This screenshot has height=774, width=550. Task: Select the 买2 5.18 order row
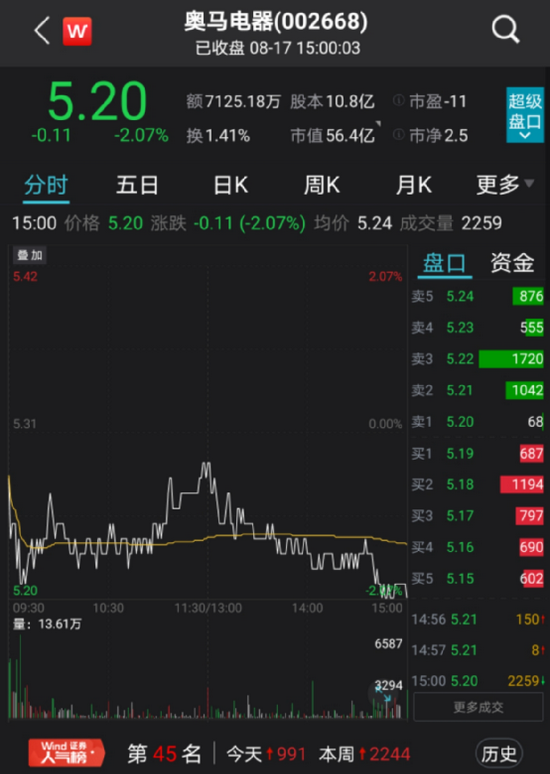click(x=477, y=484)
